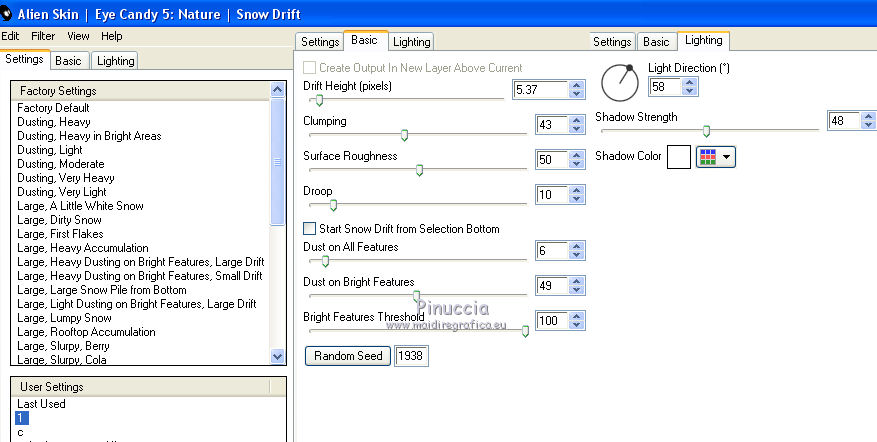Open the shadow color palette dropdown
The height and width of the screenshot is (442, 877).
click(x=716, y=157)
